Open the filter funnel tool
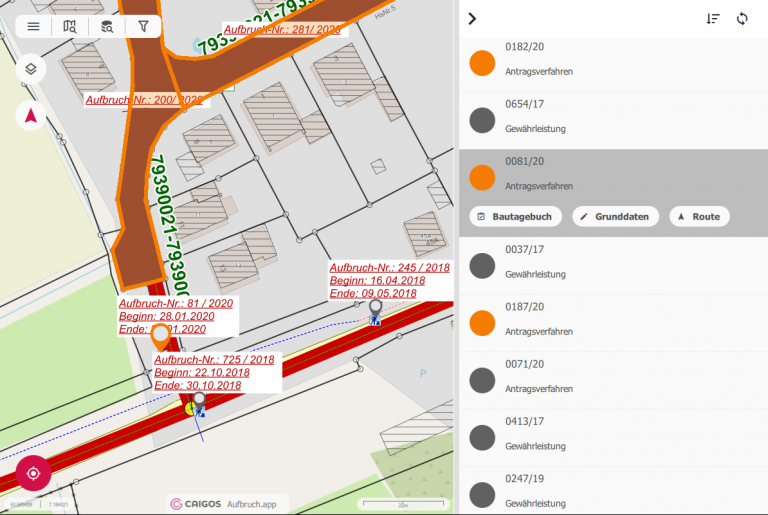768x515 pixels. 143,26
